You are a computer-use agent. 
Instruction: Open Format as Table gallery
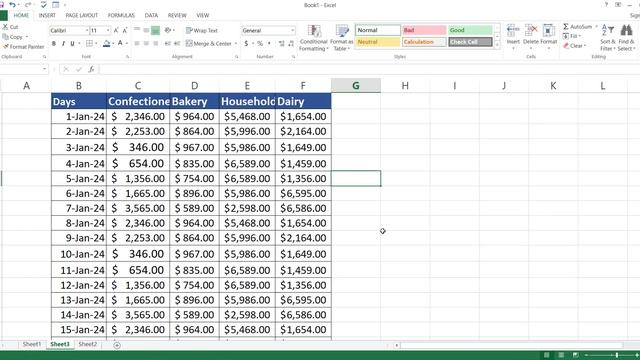click(342, 38)
